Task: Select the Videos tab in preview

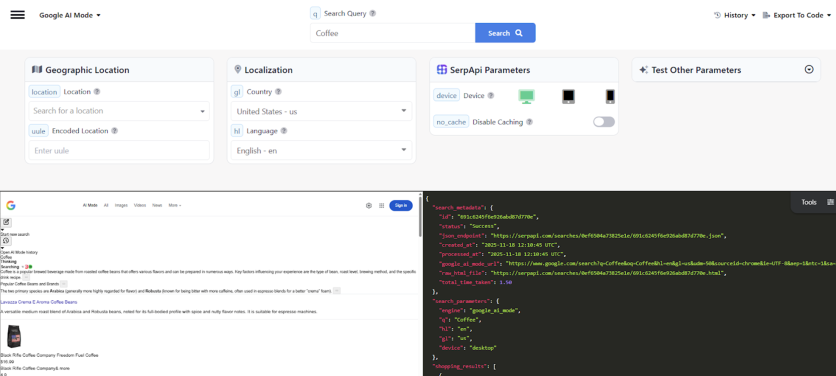Action: pyautogui.click(x=140, y=205)
